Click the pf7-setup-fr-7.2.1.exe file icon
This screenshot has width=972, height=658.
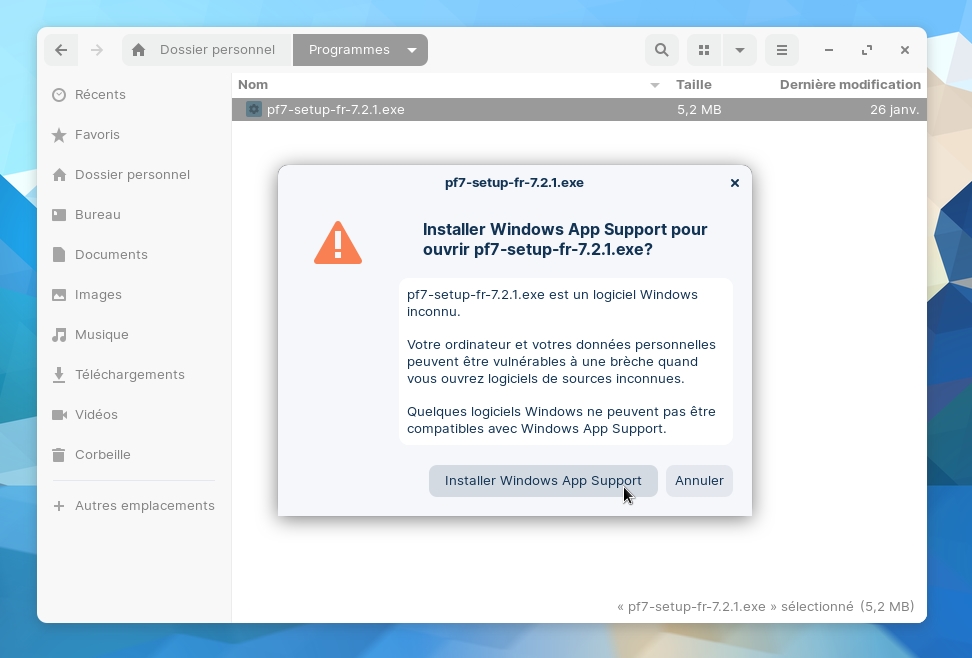click(x=254, y=109)
